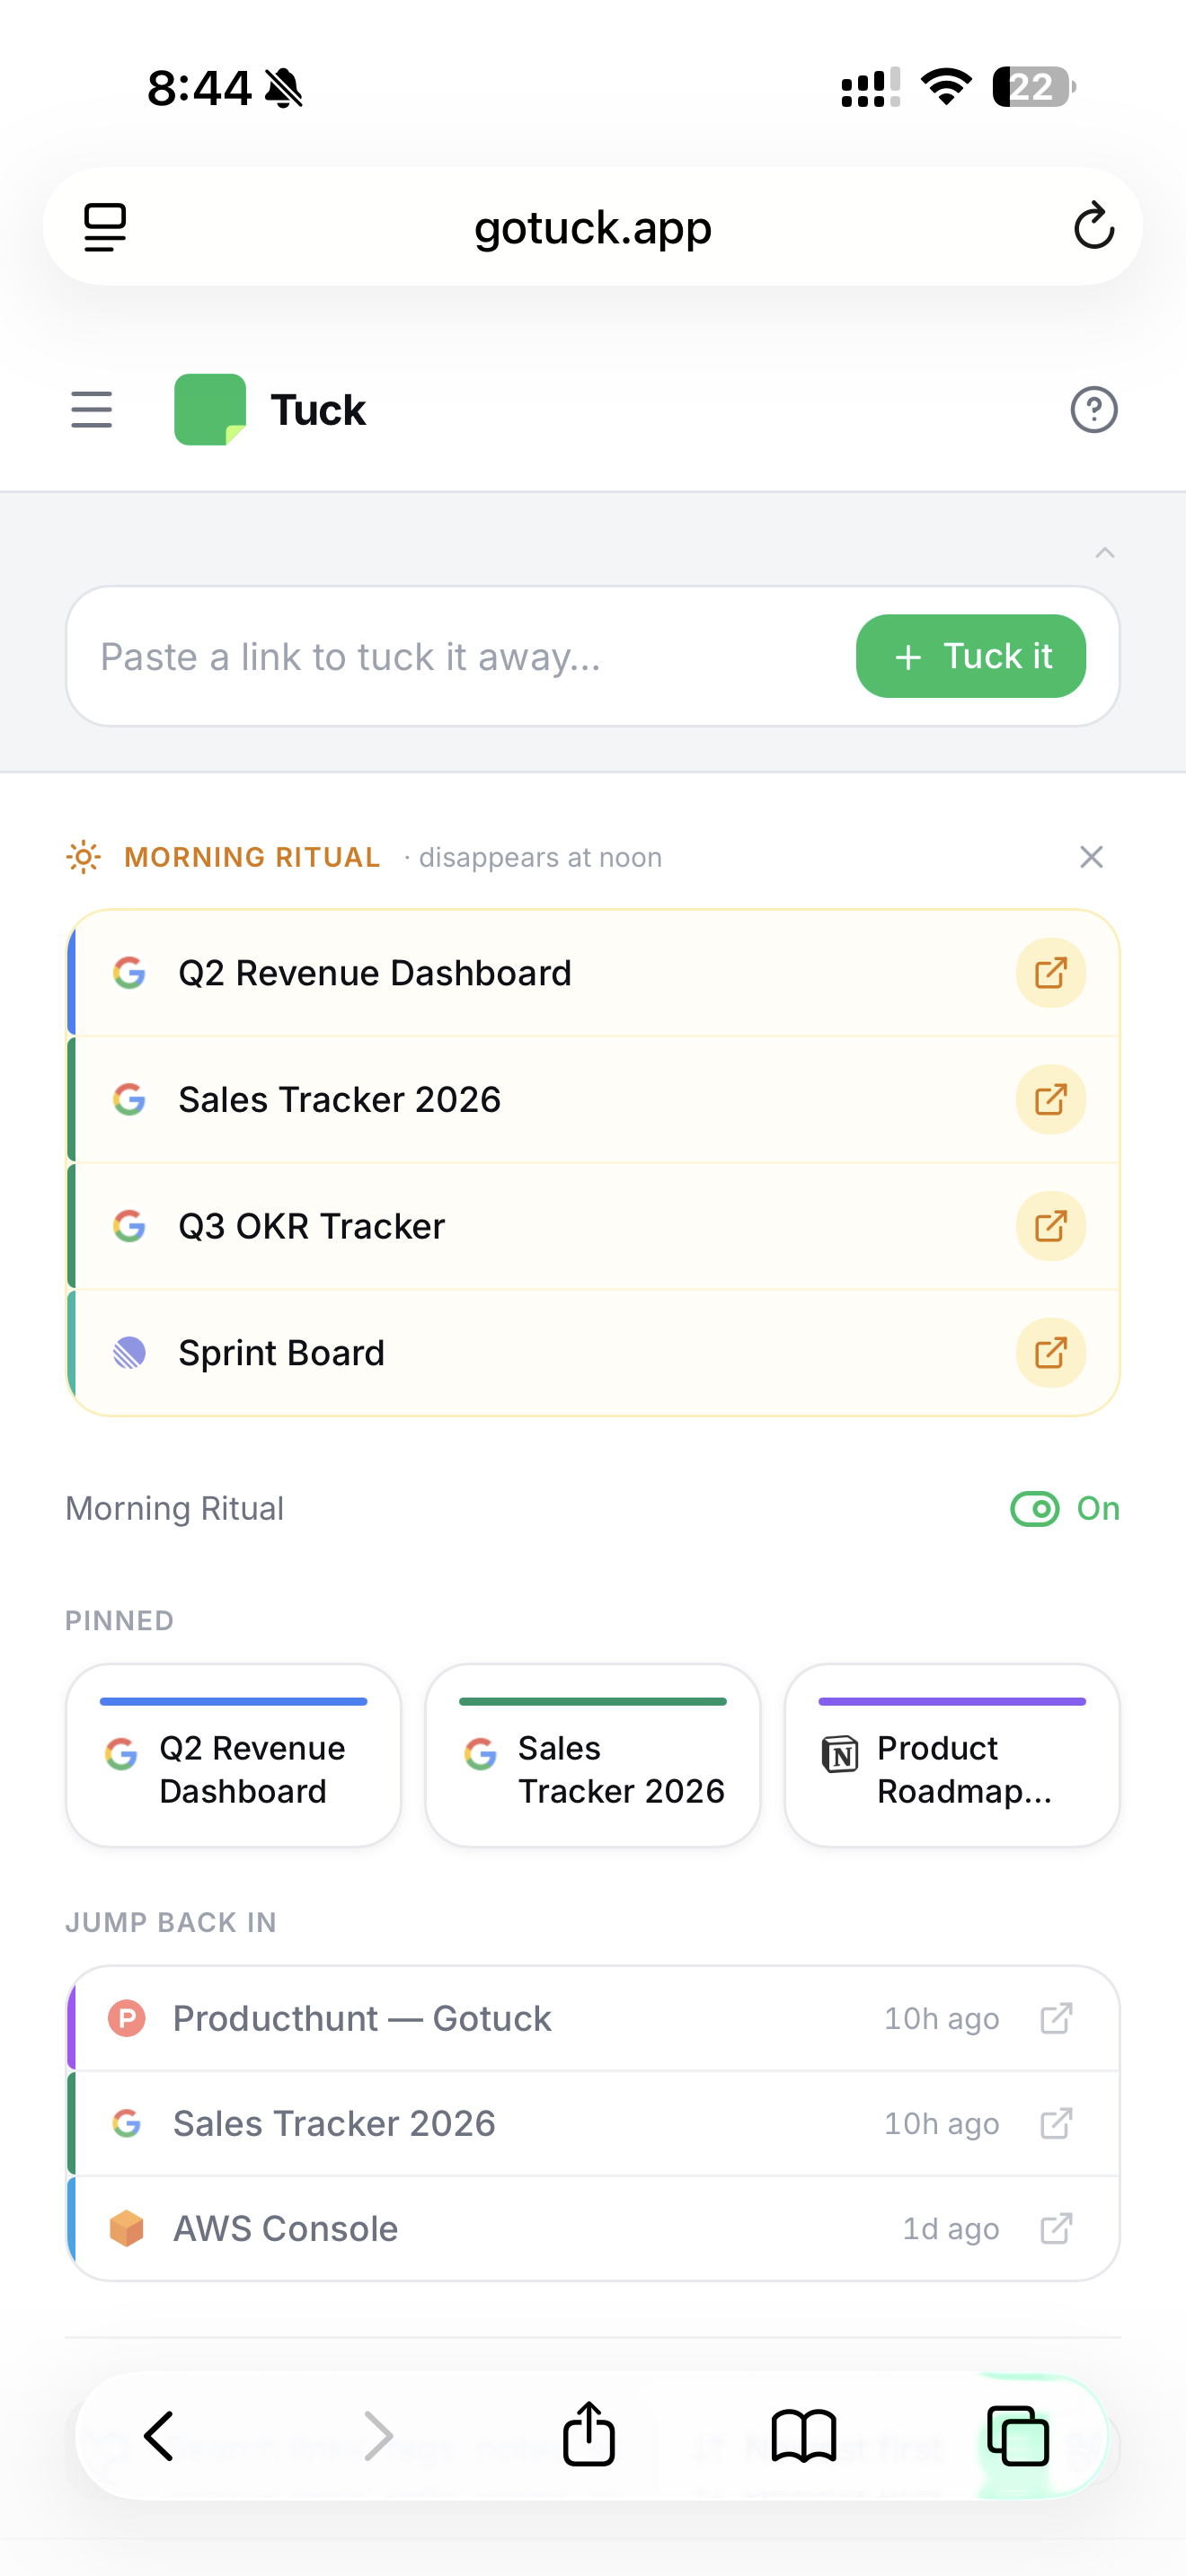The height and width of the screenshot is (2576, 1186).
Task: Toggle Morning Ritual switch off
Action: point(1064,1508)
